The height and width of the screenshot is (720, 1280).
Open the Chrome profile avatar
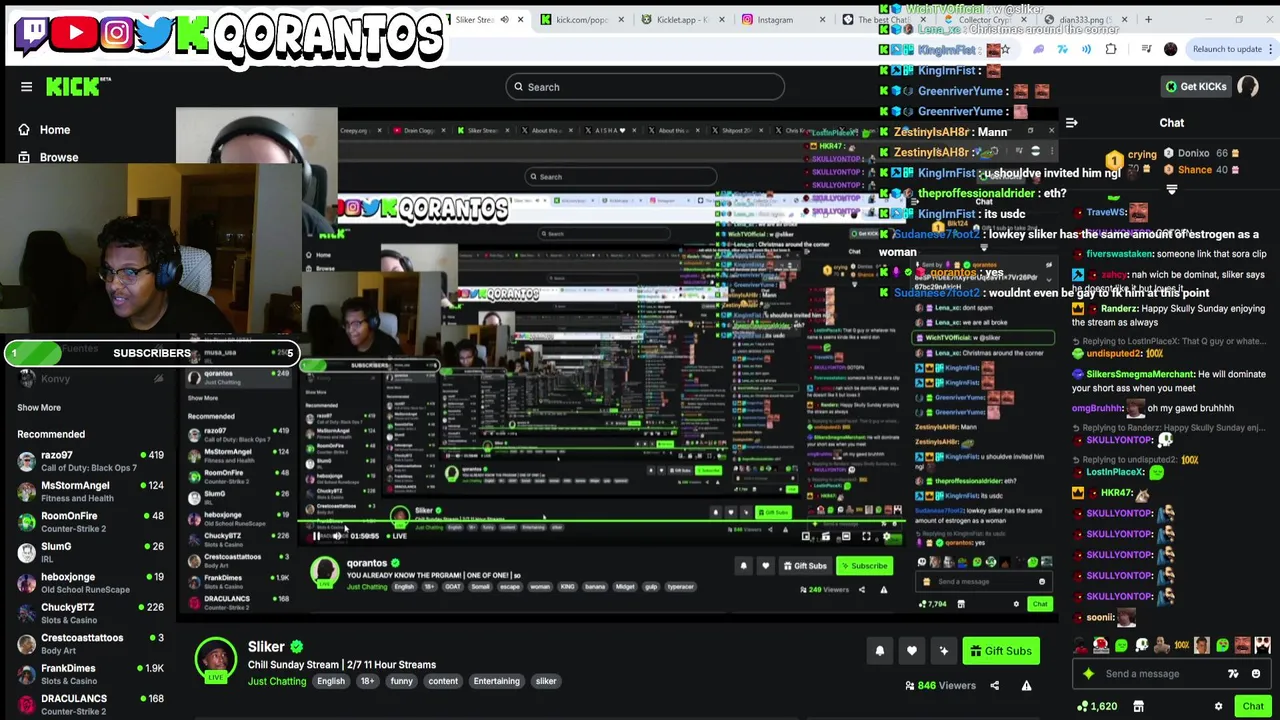tap(1171, 49)
